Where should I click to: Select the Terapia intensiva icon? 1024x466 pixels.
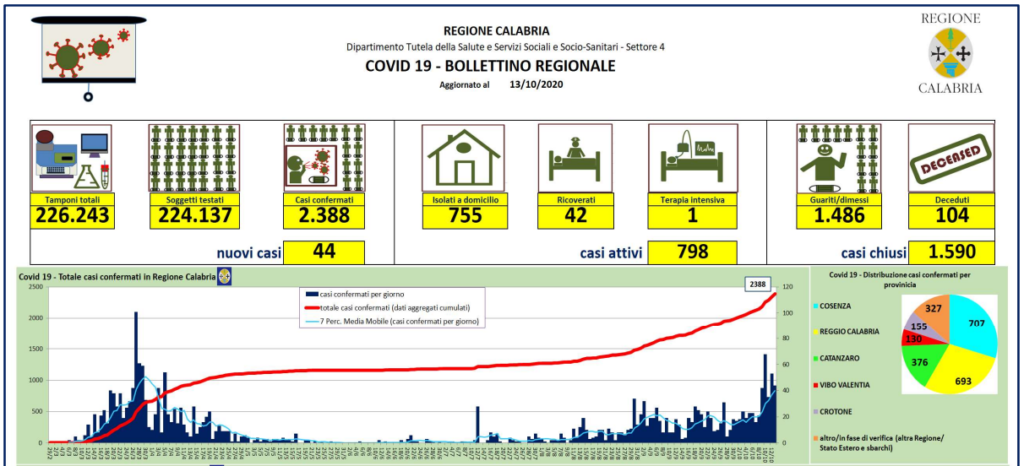tap(692, 158)
